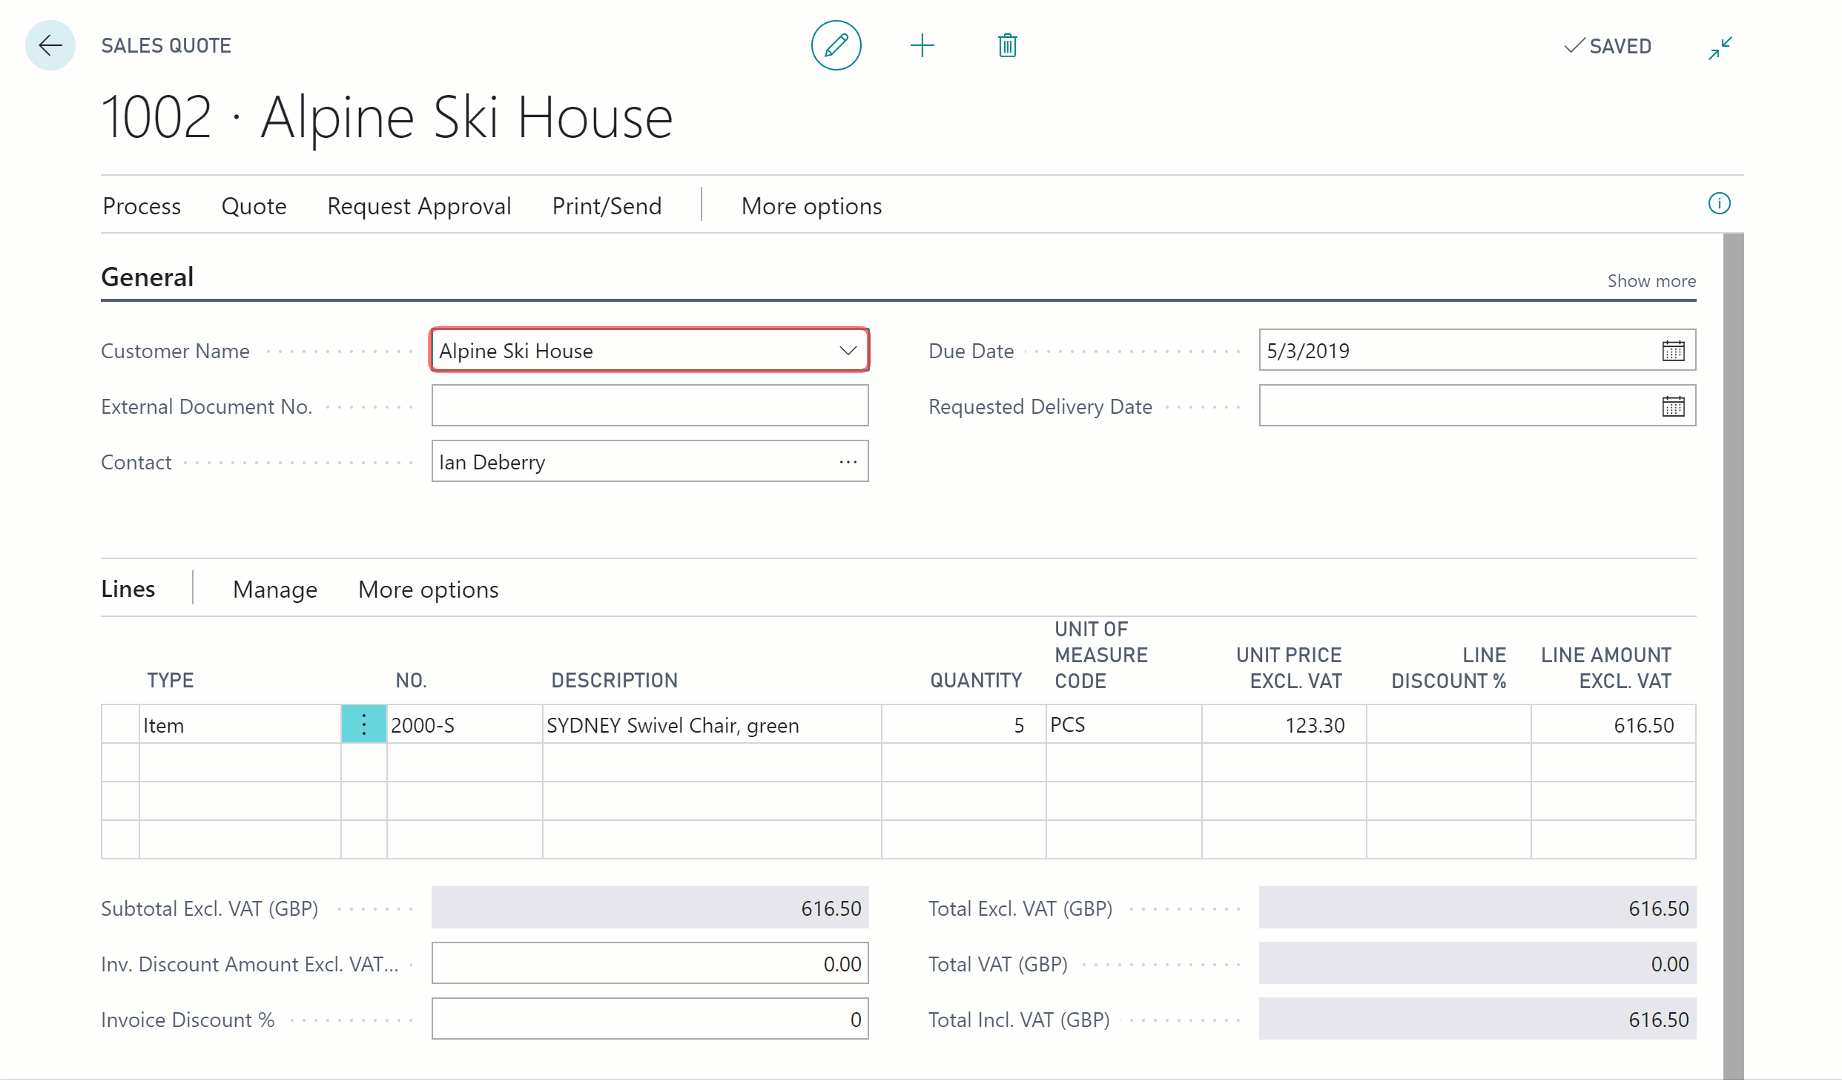
Task: Open the Process menu
Action: click(142, 206)
